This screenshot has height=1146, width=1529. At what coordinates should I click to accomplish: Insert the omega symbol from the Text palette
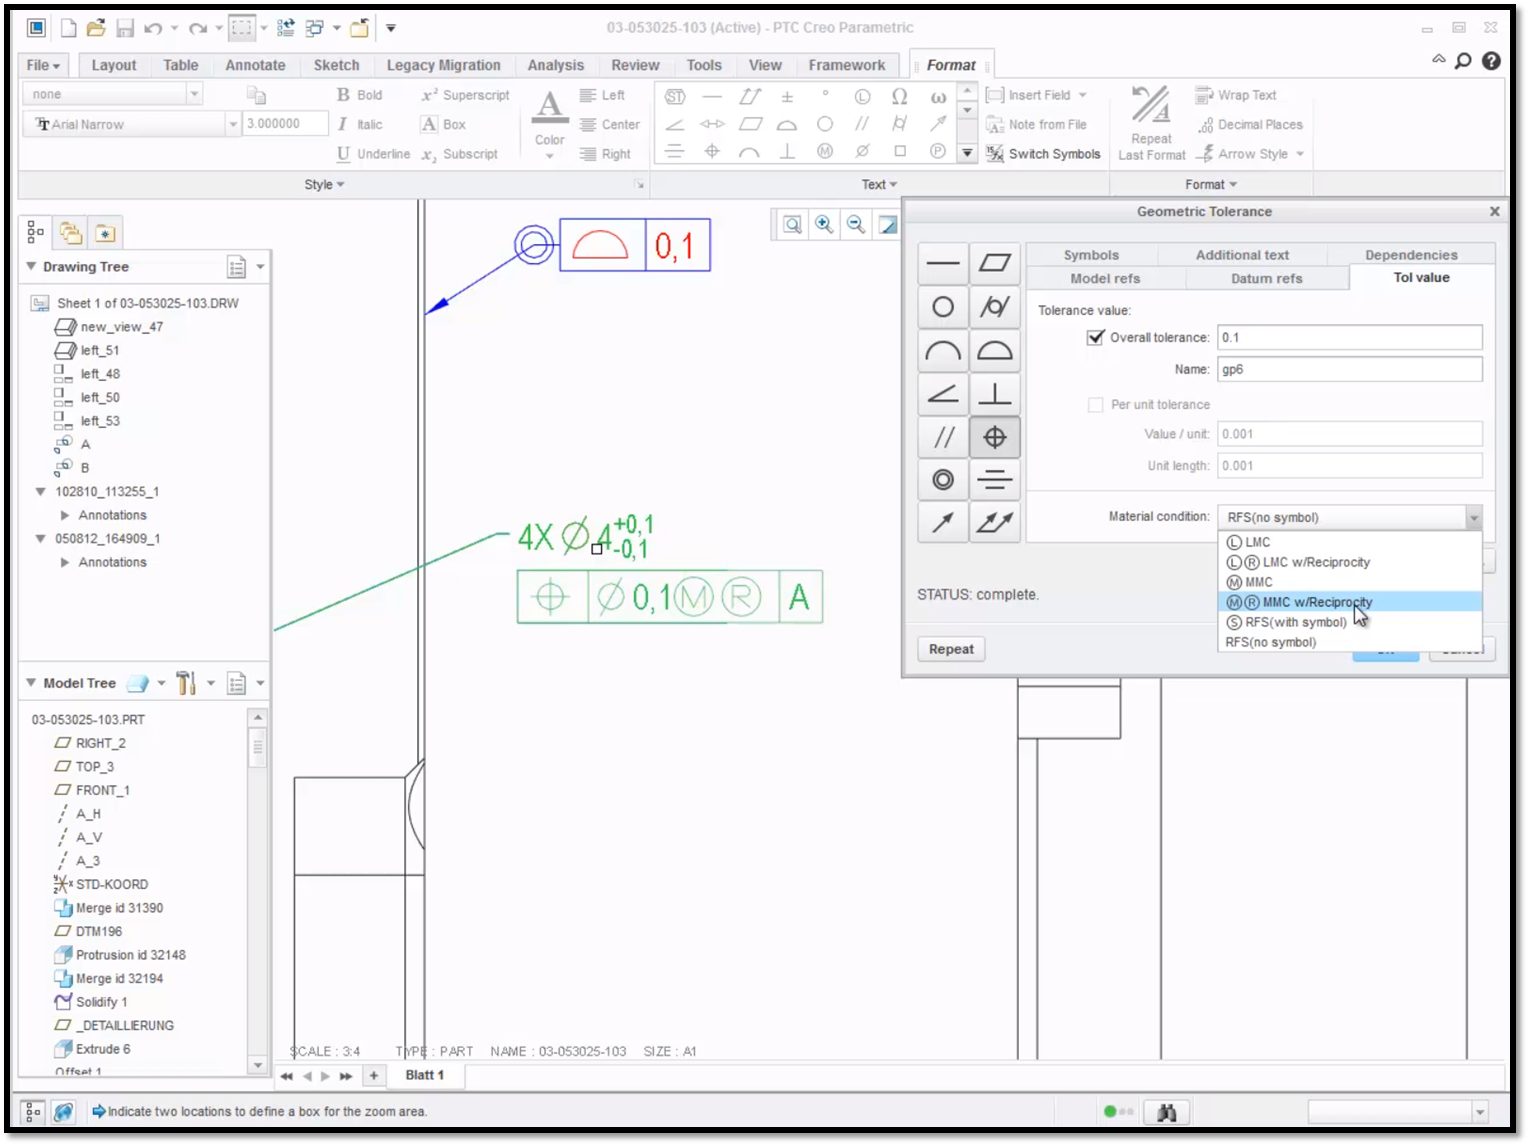pyautogui.click(x=899, y=97)
